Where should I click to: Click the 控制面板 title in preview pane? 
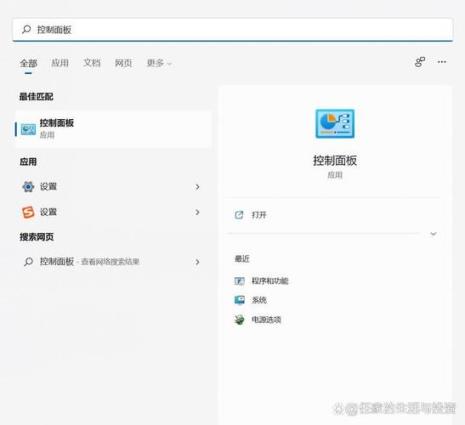pos(335,161)
